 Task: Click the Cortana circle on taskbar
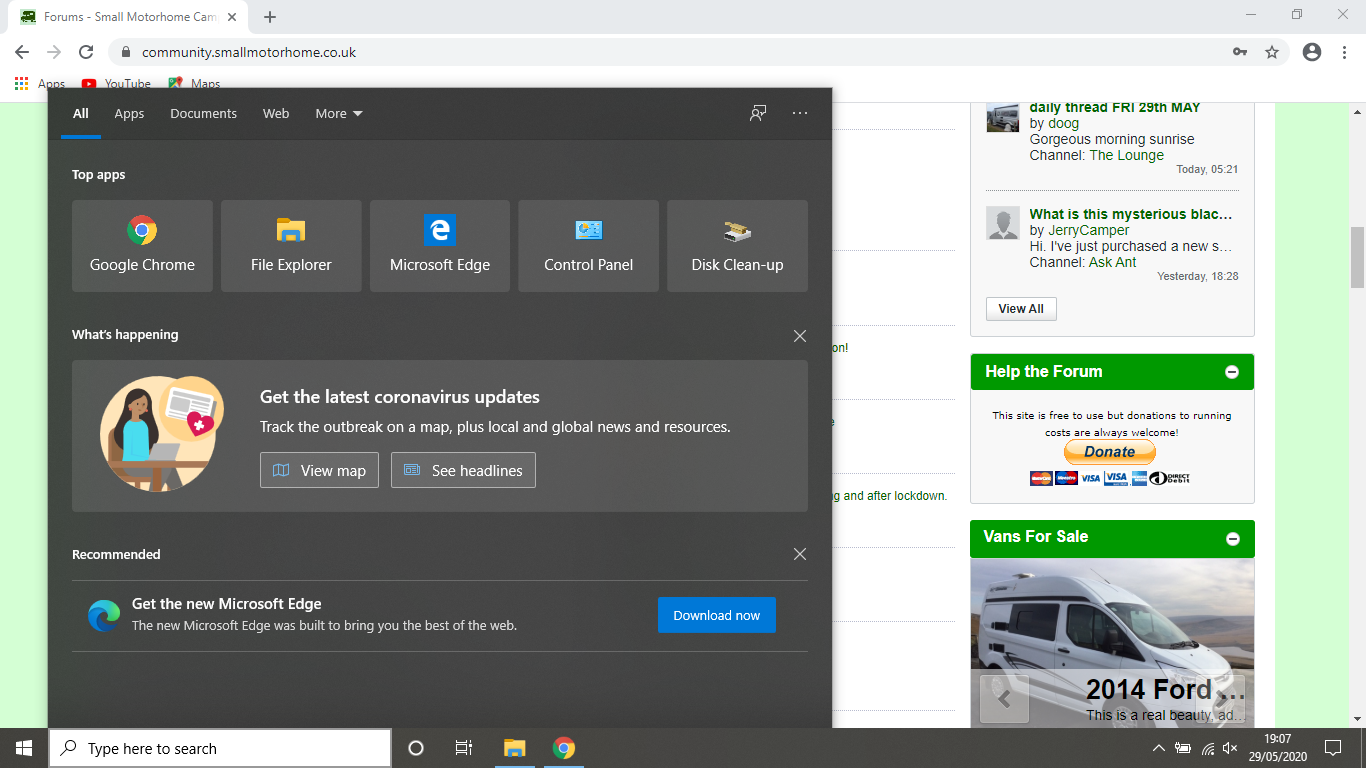pos(416,748)
